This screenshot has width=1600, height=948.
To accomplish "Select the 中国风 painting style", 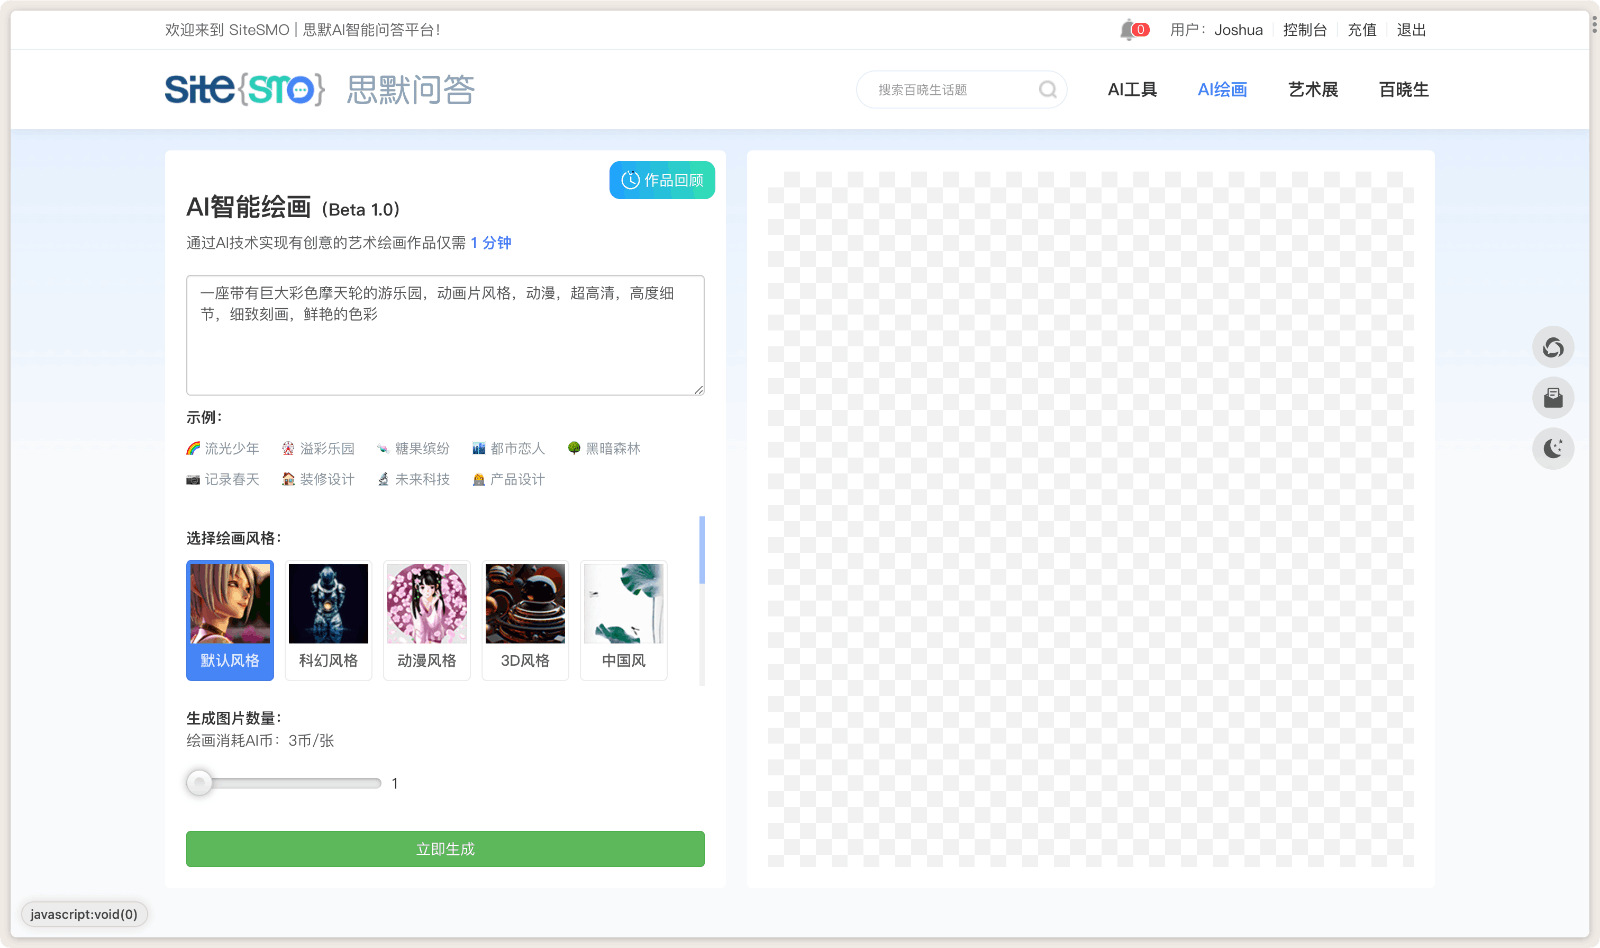I will (623, 620).
